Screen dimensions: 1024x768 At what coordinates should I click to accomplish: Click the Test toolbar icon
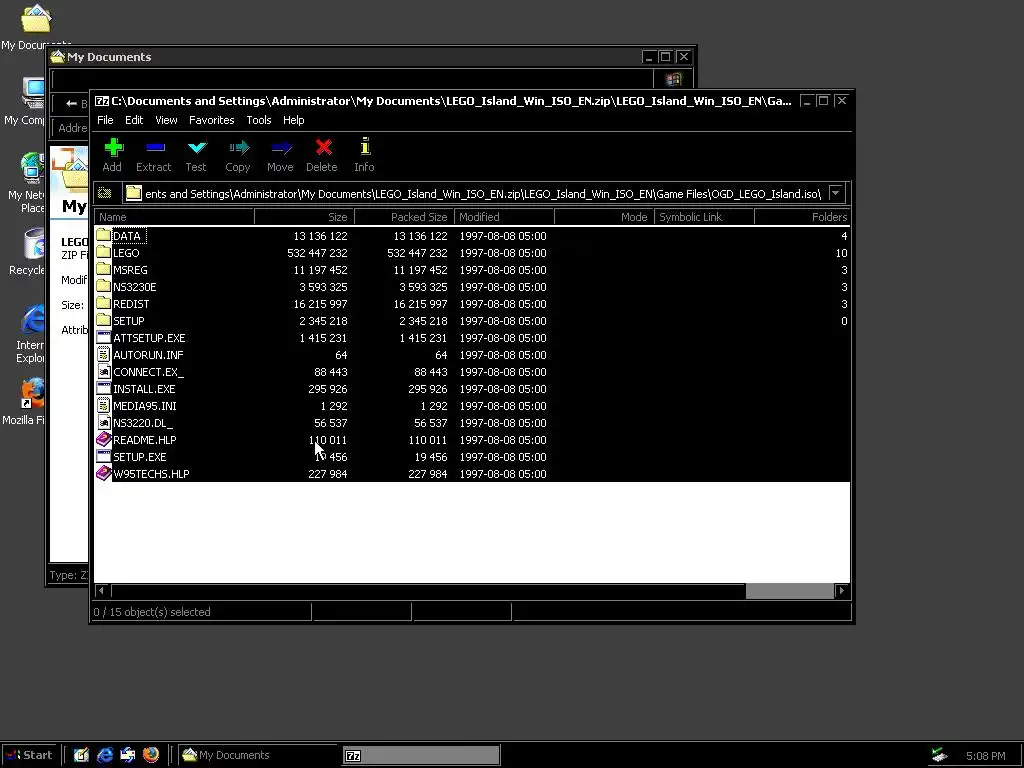(197, 148)
